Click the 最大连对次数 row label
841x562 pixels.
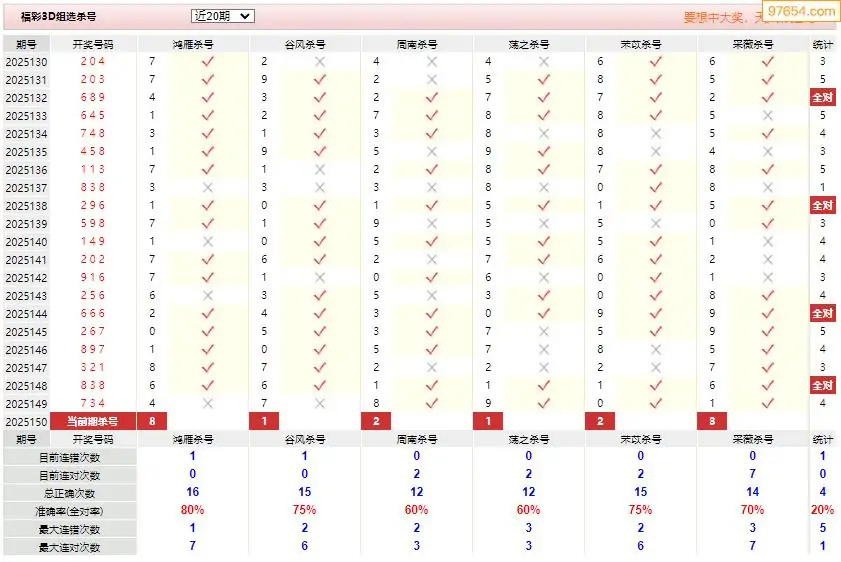tap(70, 548)
